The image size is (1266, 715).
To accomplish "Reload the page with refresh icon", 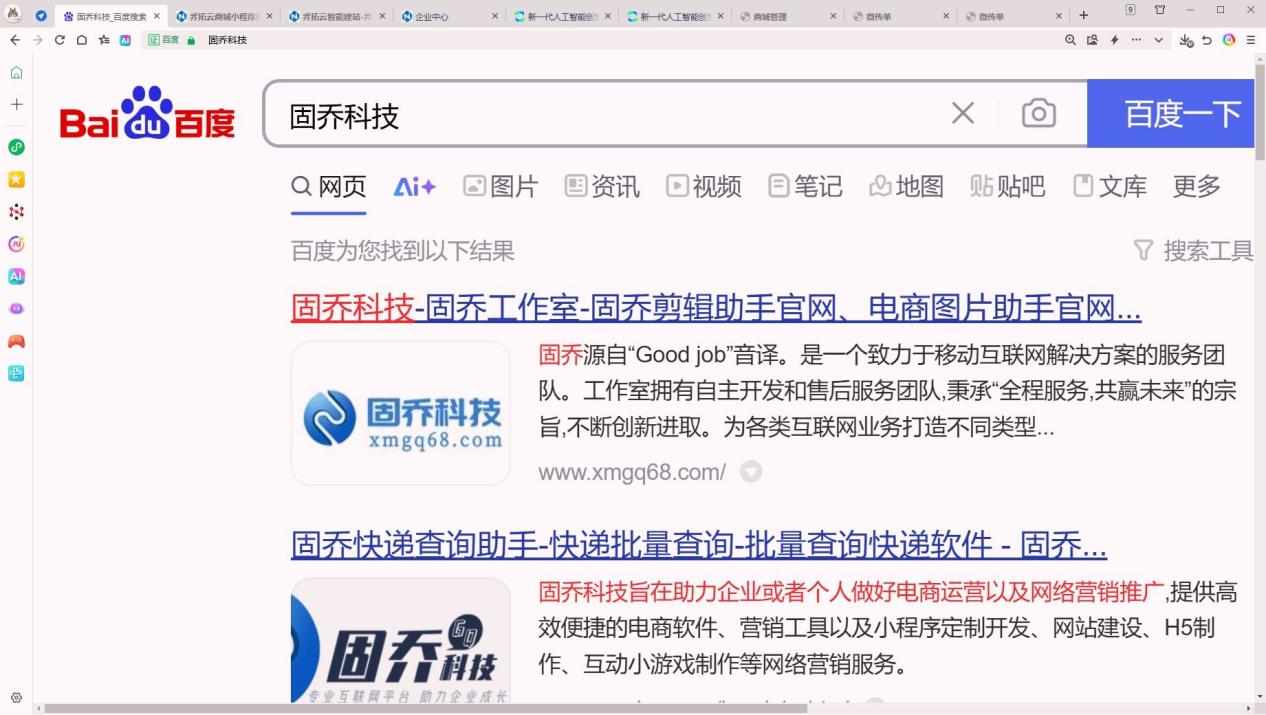I will 60,40.
